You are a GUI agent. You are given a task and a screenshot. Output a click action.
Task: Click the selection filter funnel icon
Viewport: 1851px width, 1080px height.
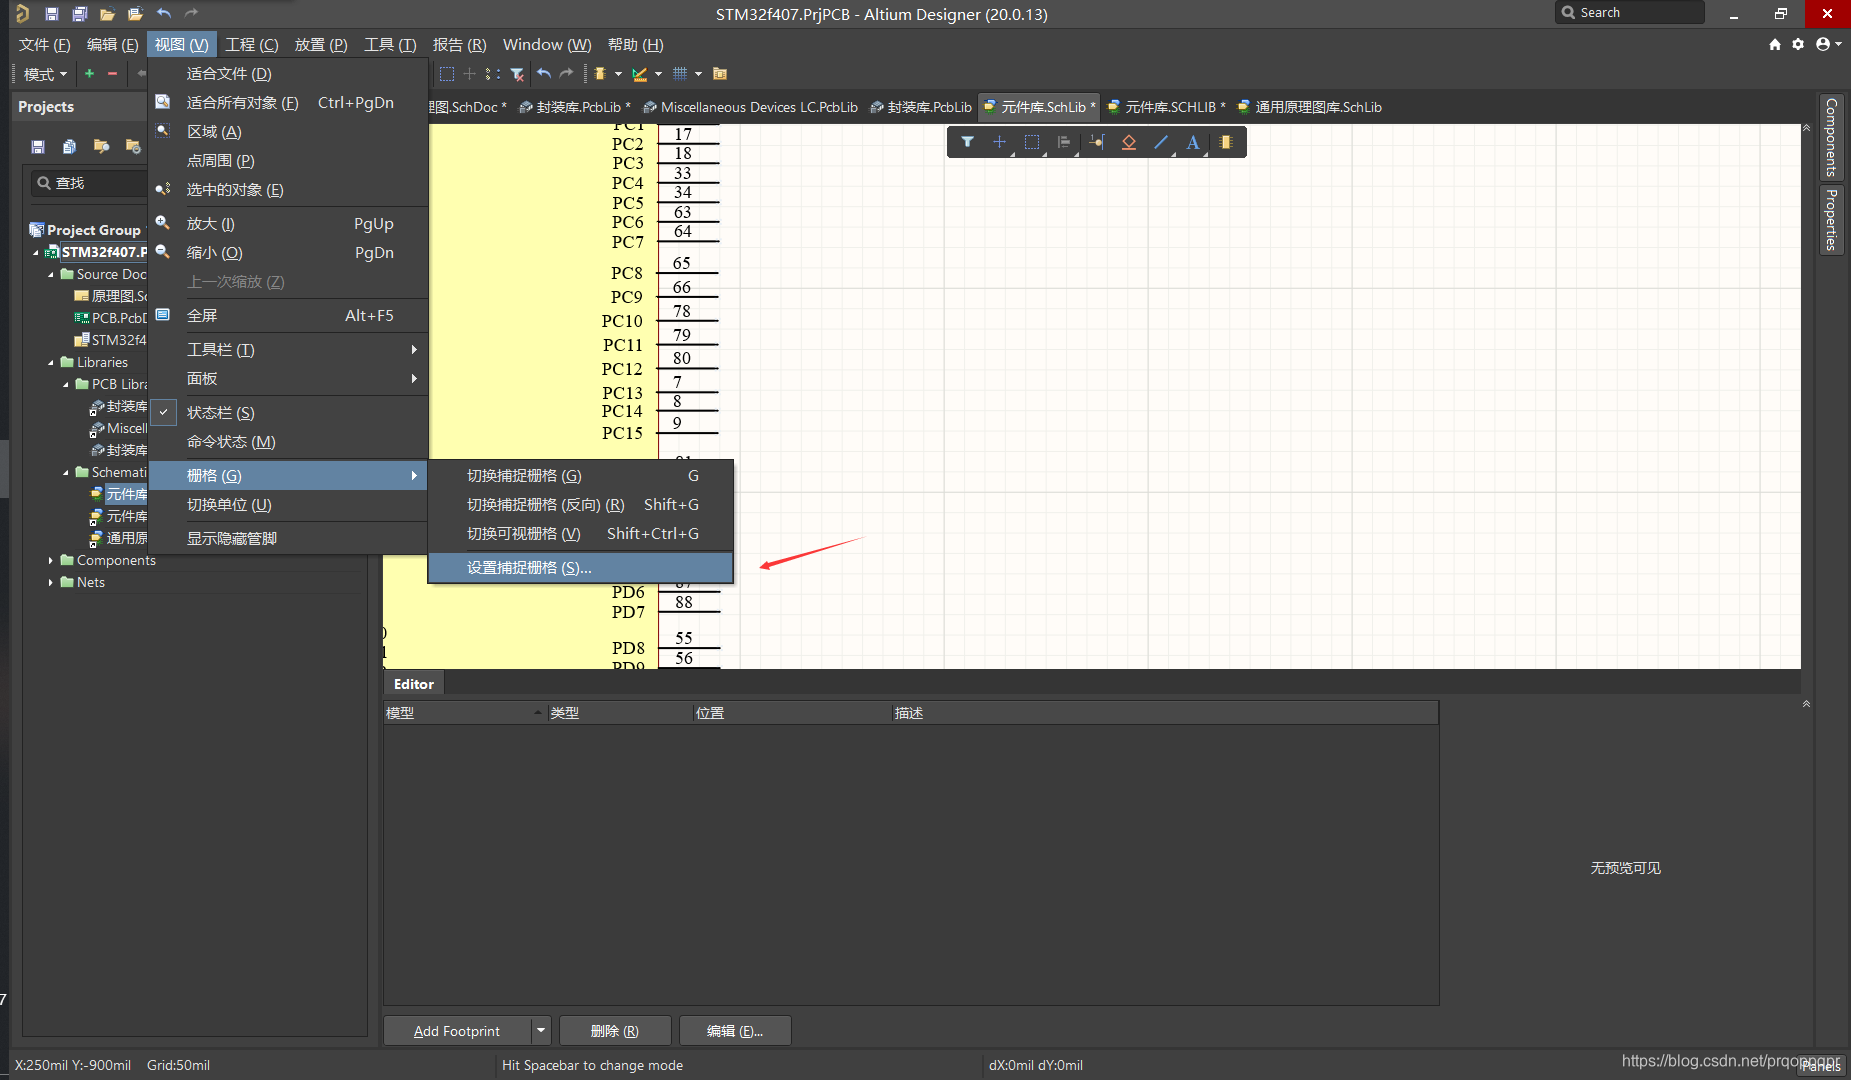[967, 142]
